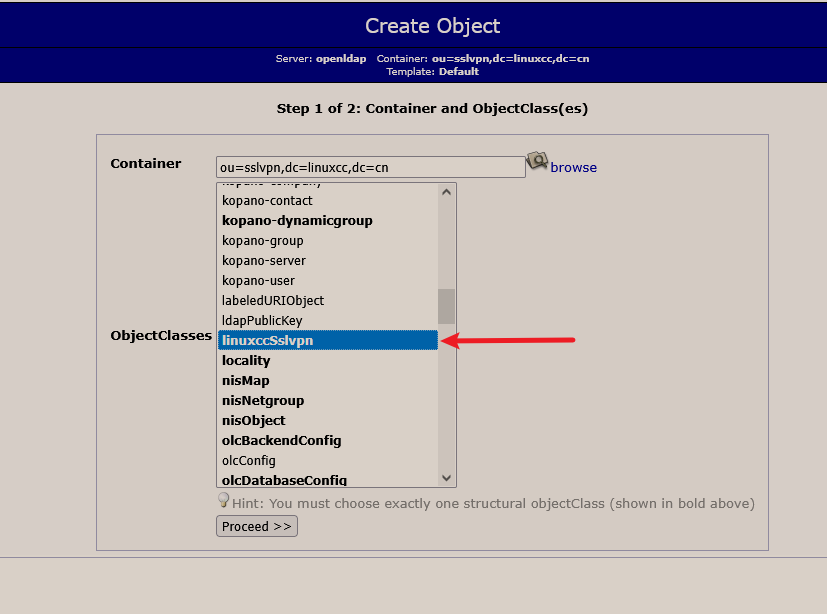Click the Container DN input field
The height and width of the screenshot is (614, 827).
[370, 167]
